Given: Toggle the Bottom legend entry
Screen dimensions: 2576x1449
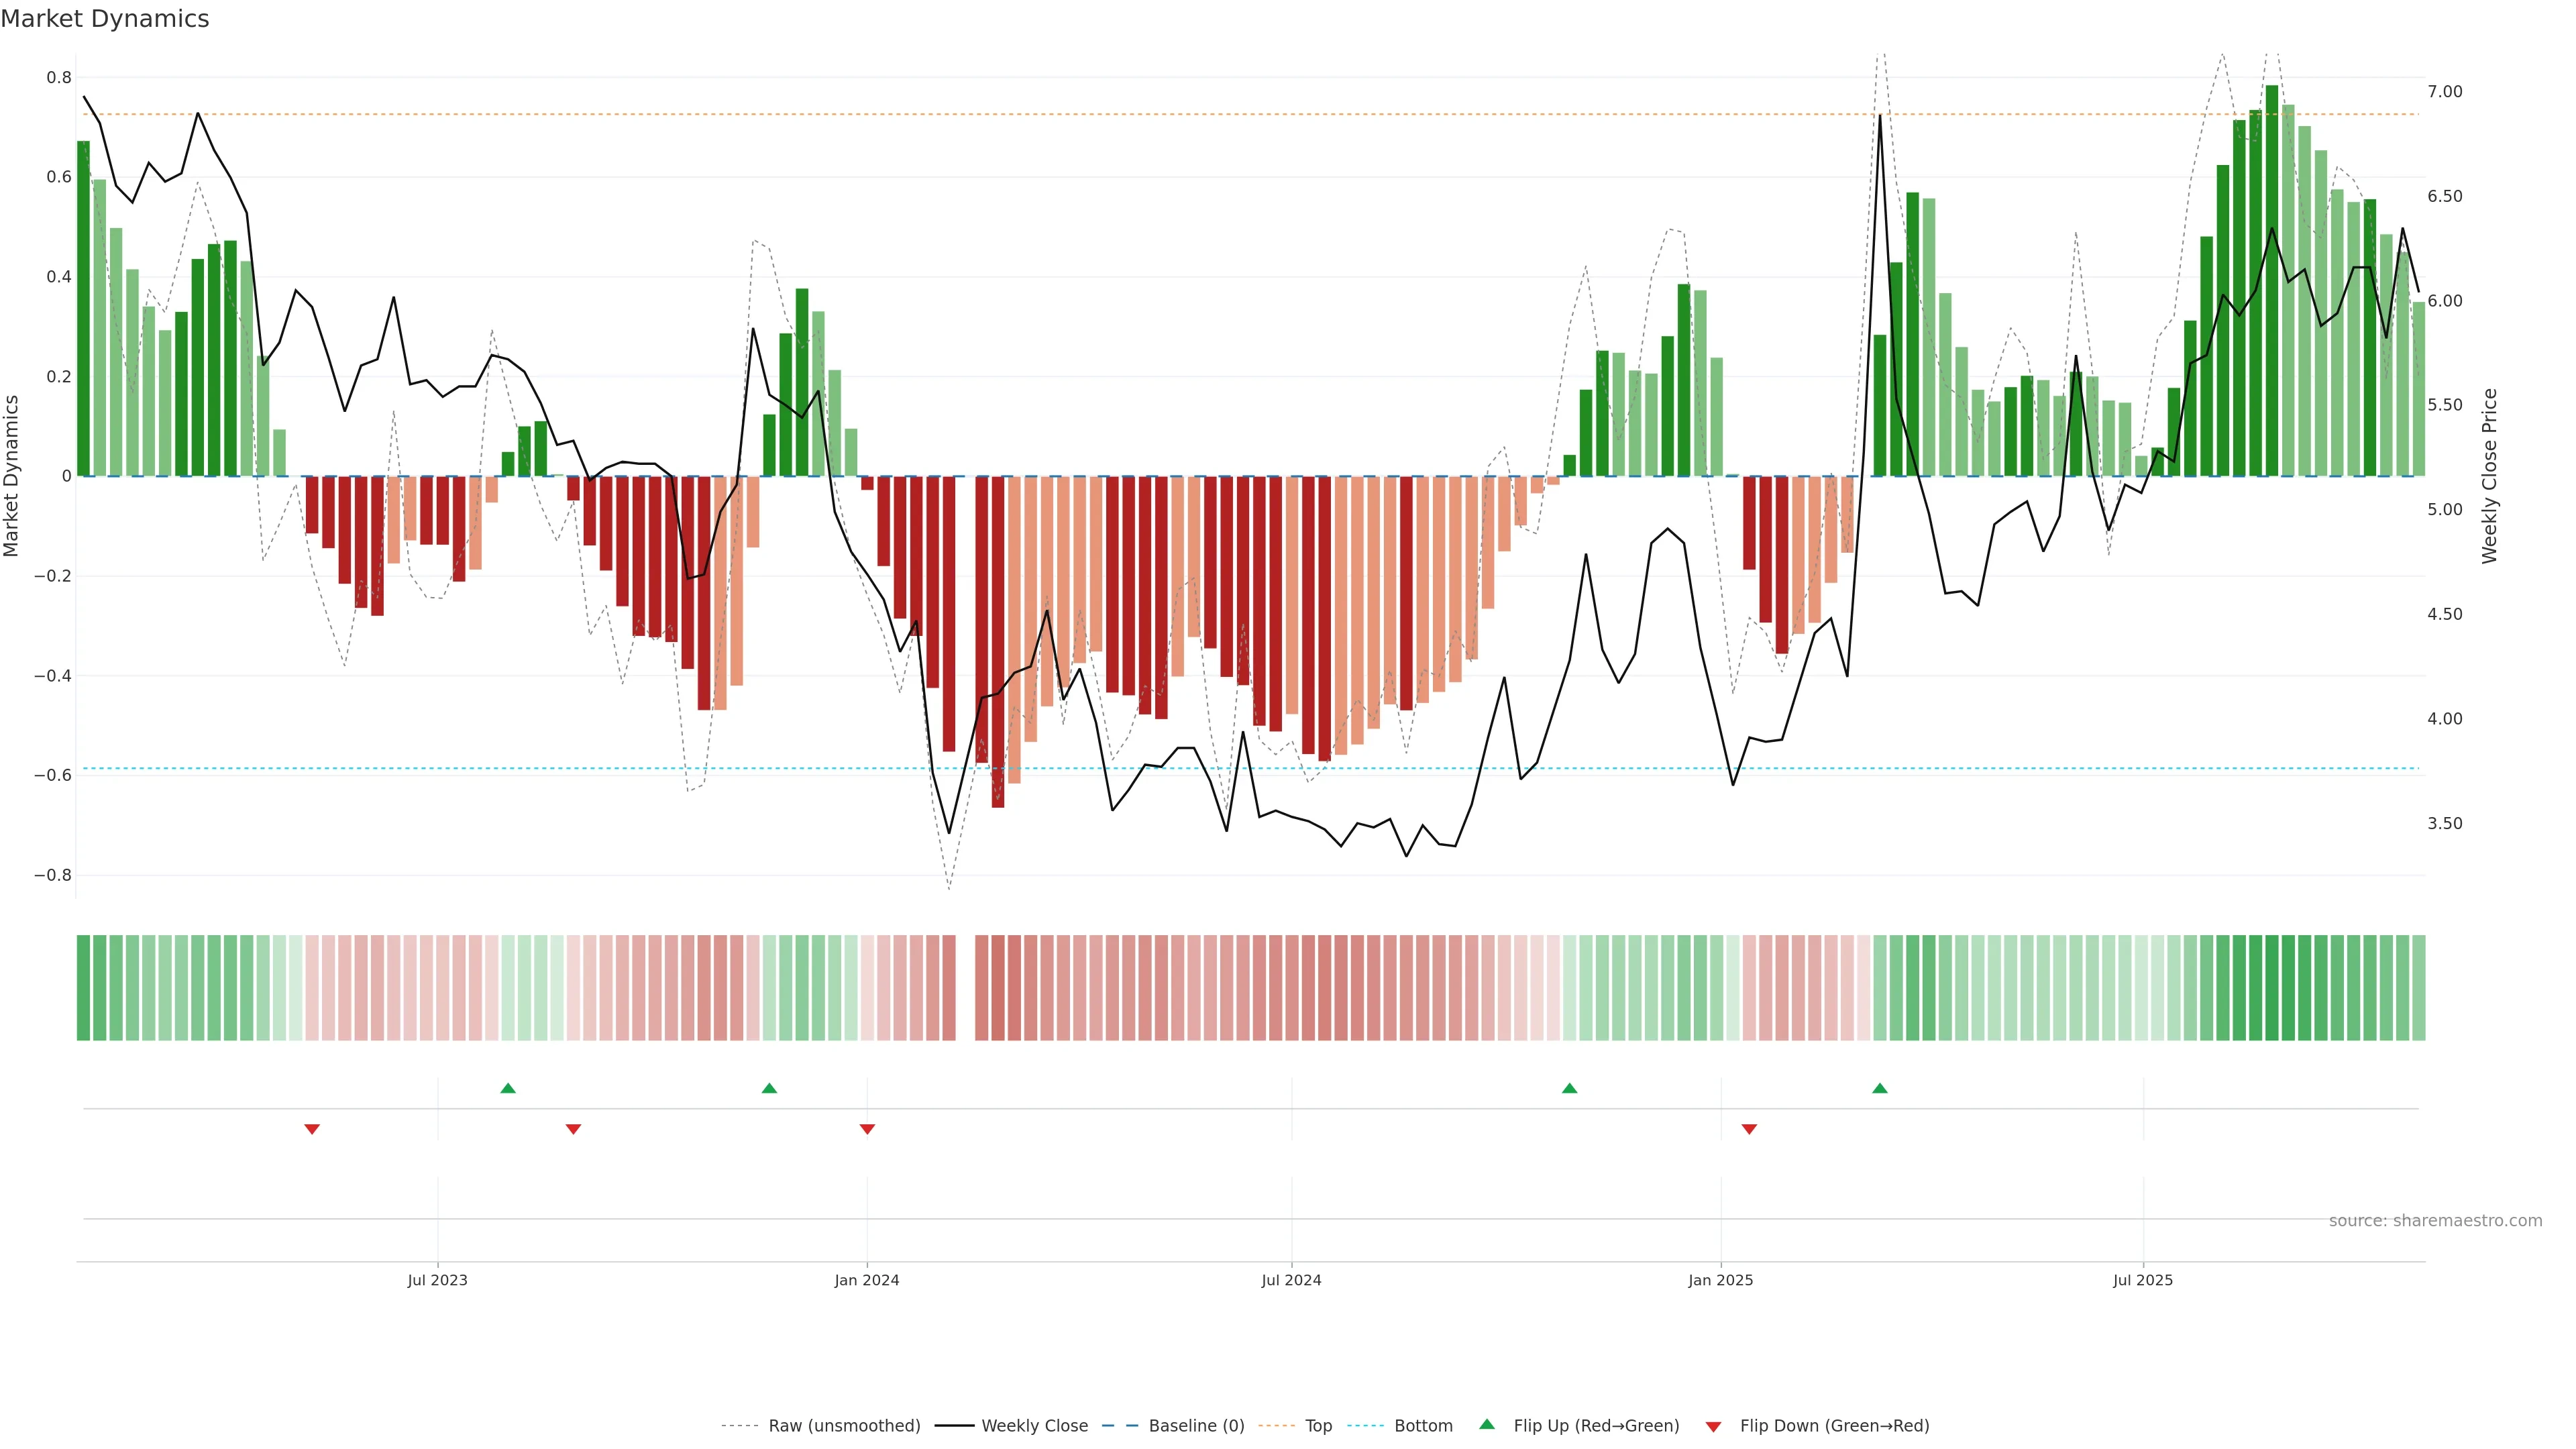Looking at the screenshot, I should click(x=1423, y=1426).
